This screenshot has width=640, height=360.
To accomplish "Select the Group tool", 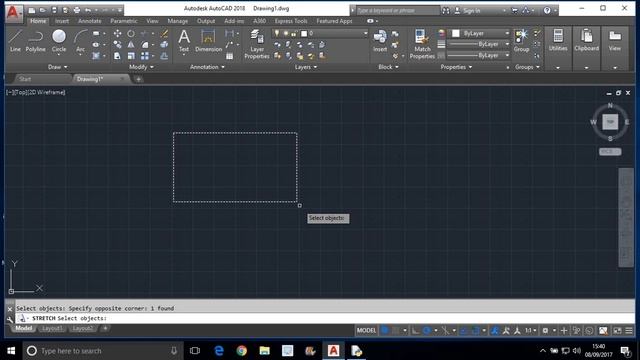I will point(521,41).
